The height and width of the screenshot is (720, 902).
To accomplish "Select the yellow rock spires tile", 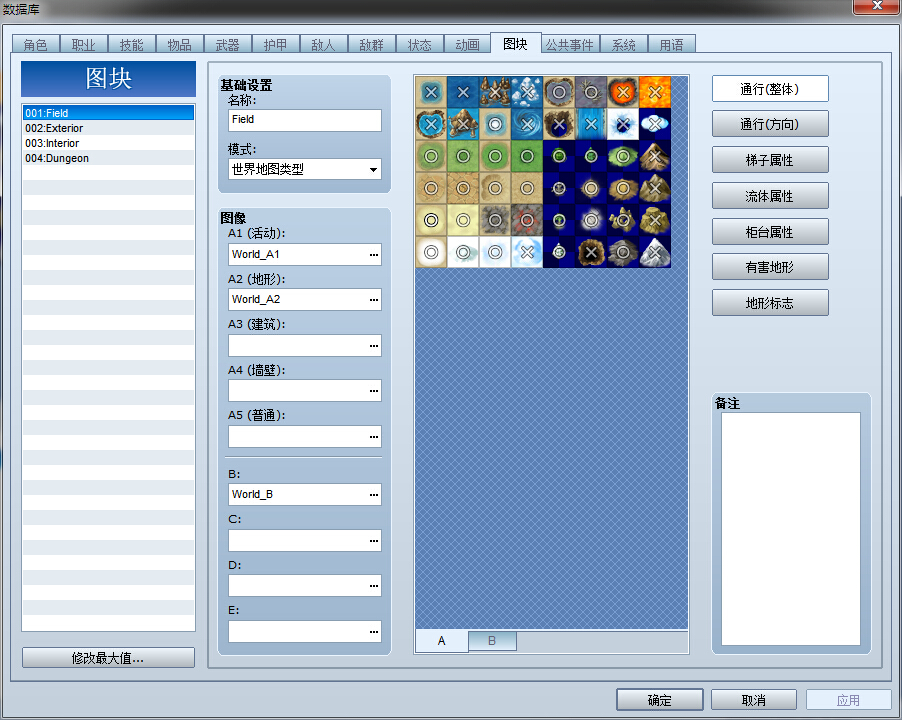I will tap(623, 220).
